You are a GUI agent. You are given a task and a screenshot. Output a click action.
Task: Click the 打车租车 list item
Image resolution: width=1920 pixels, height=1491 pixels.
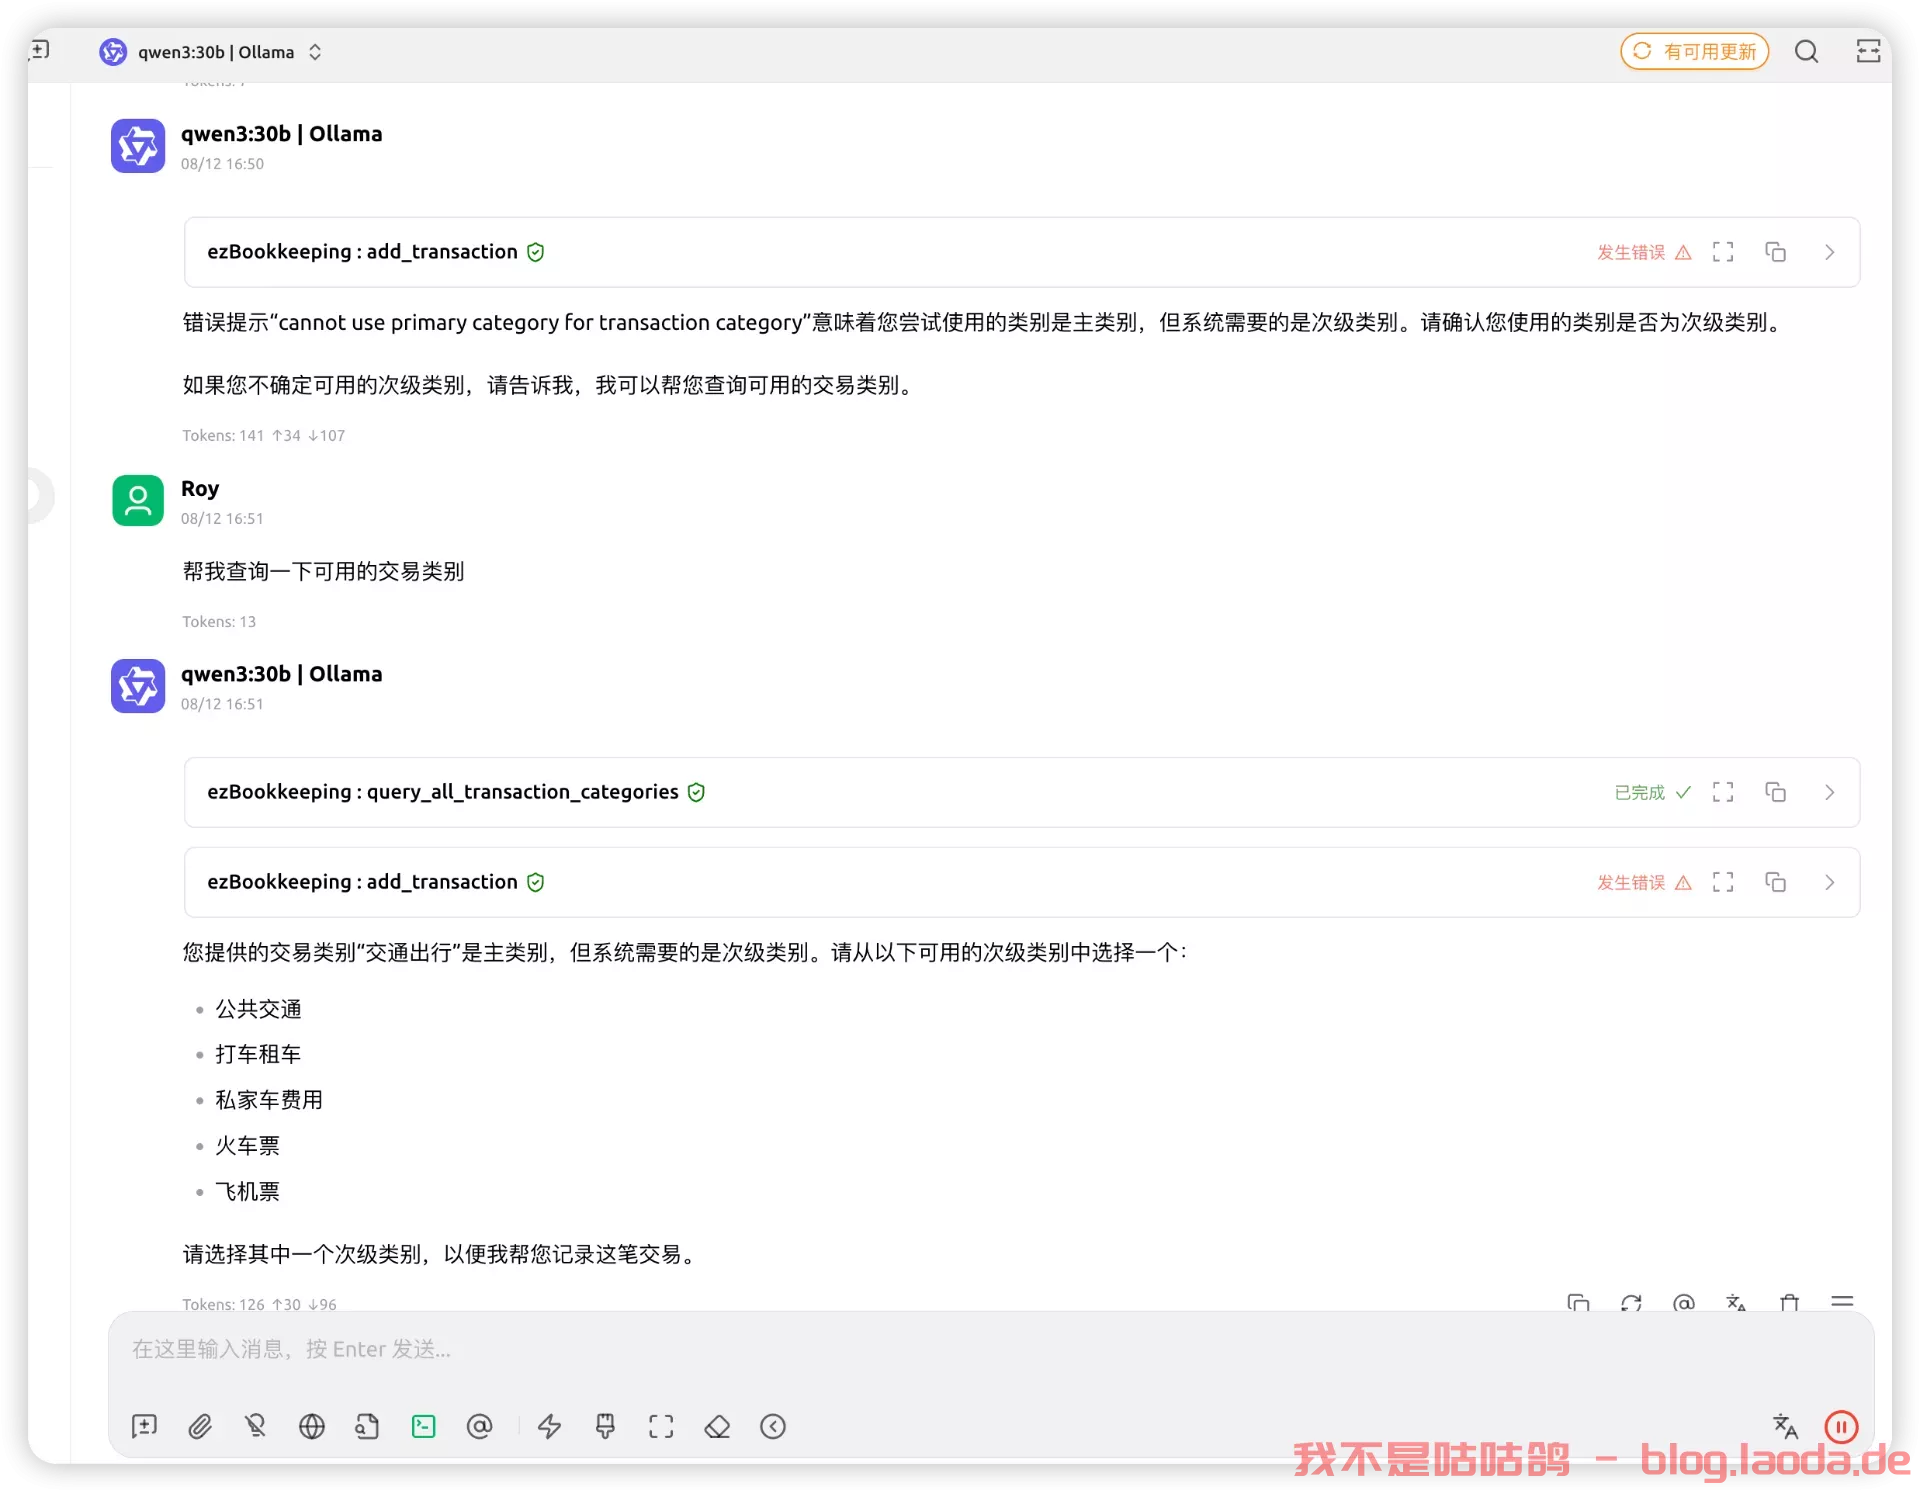(x=258, y=1055)
